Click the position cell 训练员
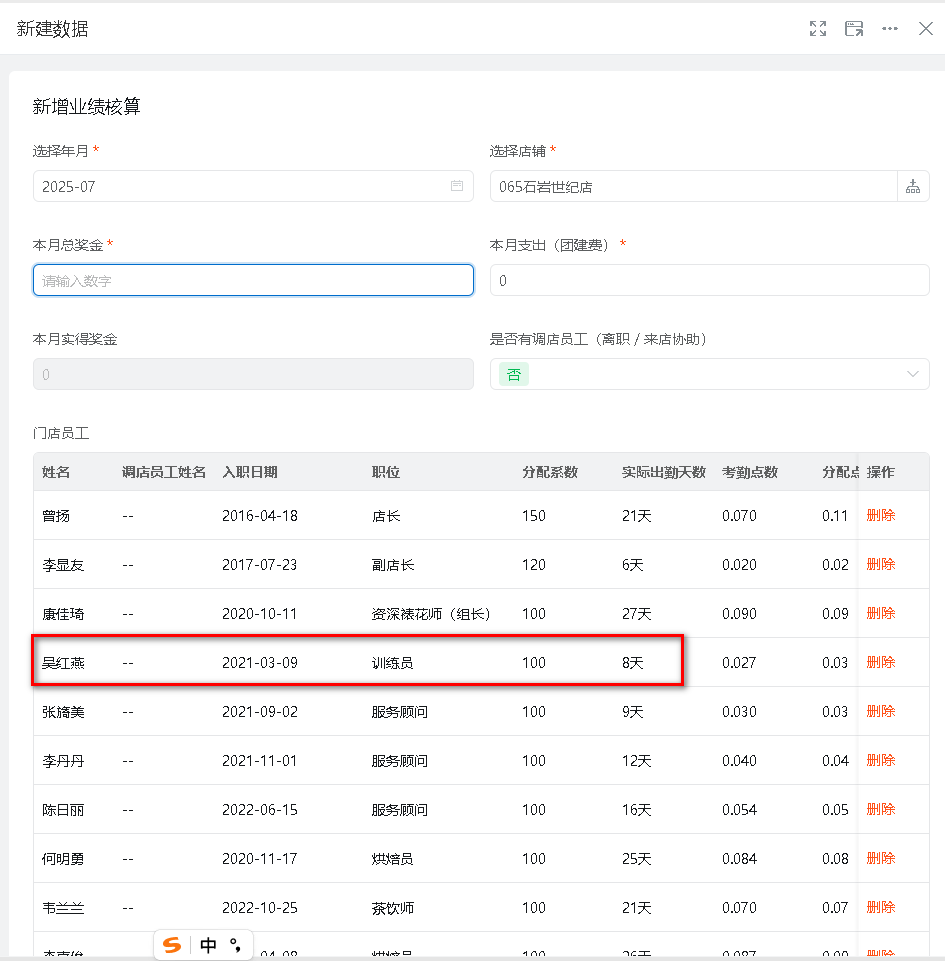This screenshot has height=961, width=945. point(392,663)
